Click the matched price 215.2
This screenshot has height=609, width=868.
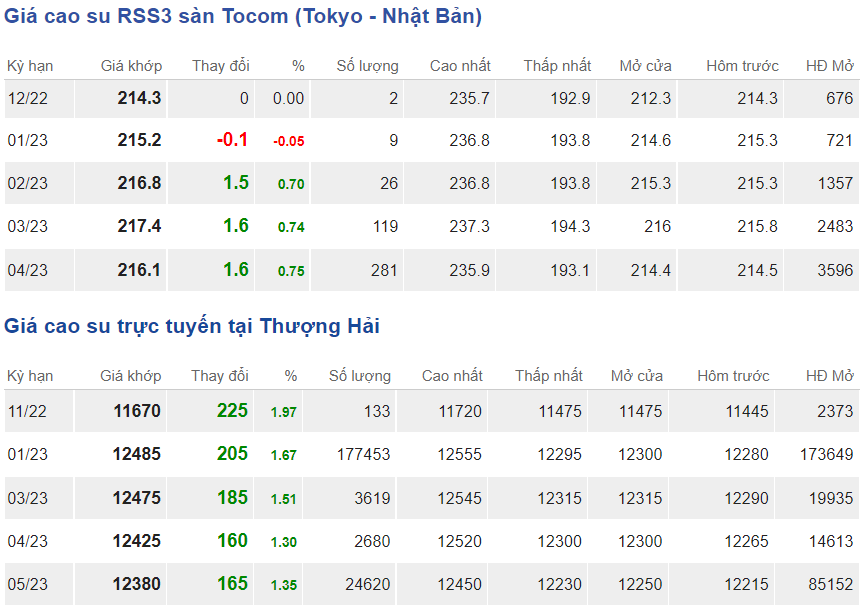[139, 141]
